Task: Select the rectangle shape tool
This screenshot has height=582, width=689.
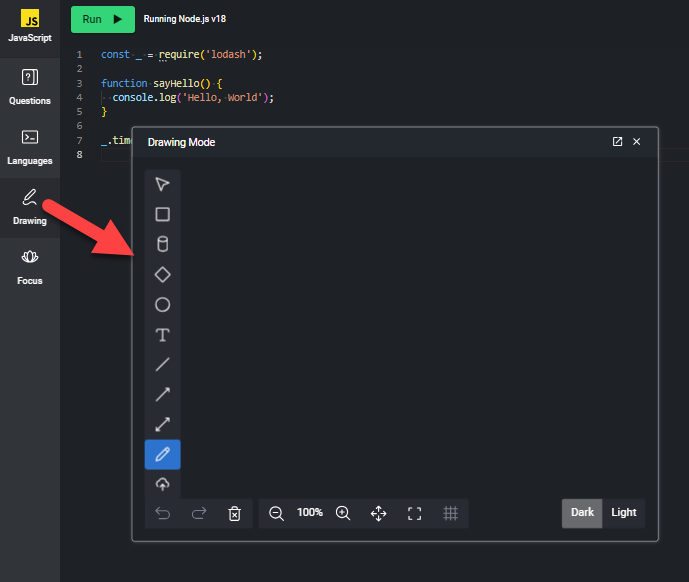Action: pyautogui.click(x=162, y=214)
